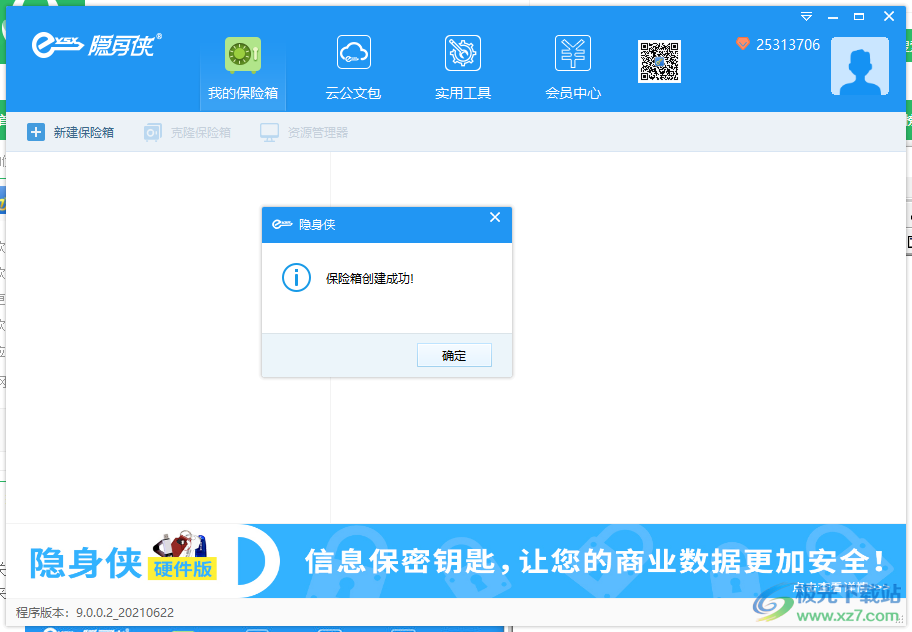
Task: Open the 资源管理器 monitor icon
Action: tap(268, 131)
